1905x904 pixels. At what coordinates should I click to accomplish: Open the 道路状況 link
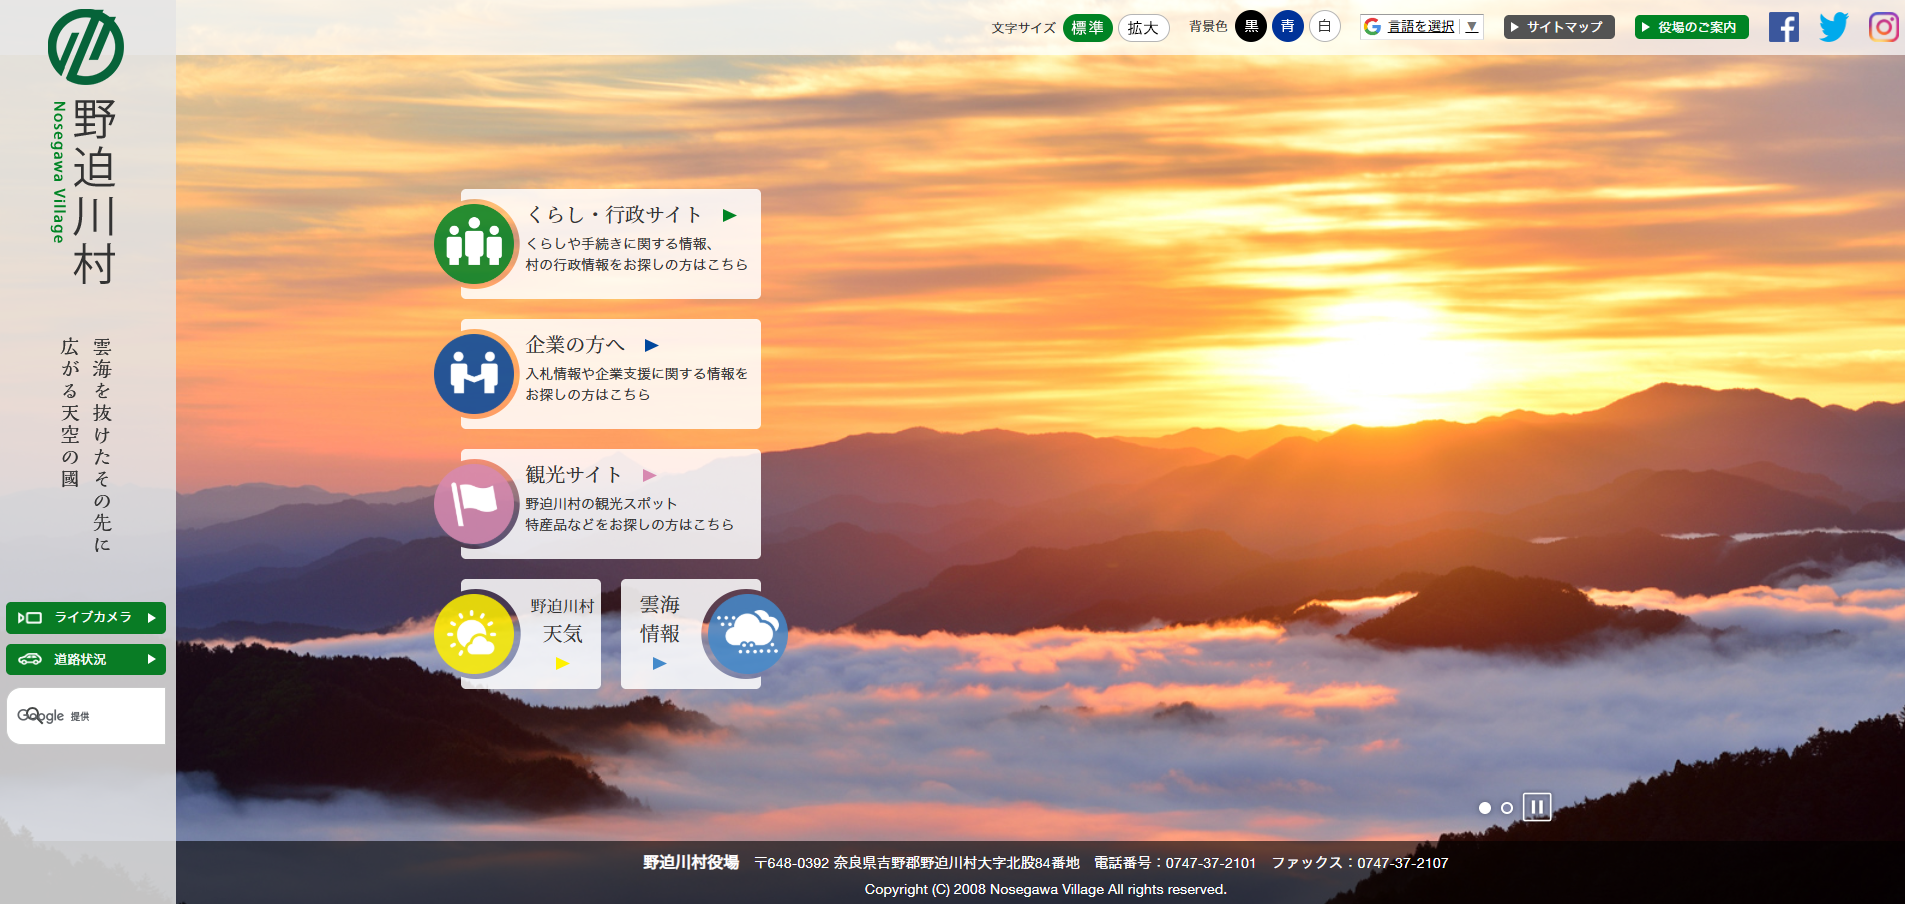pyautogui.click(x=86, y=660)
